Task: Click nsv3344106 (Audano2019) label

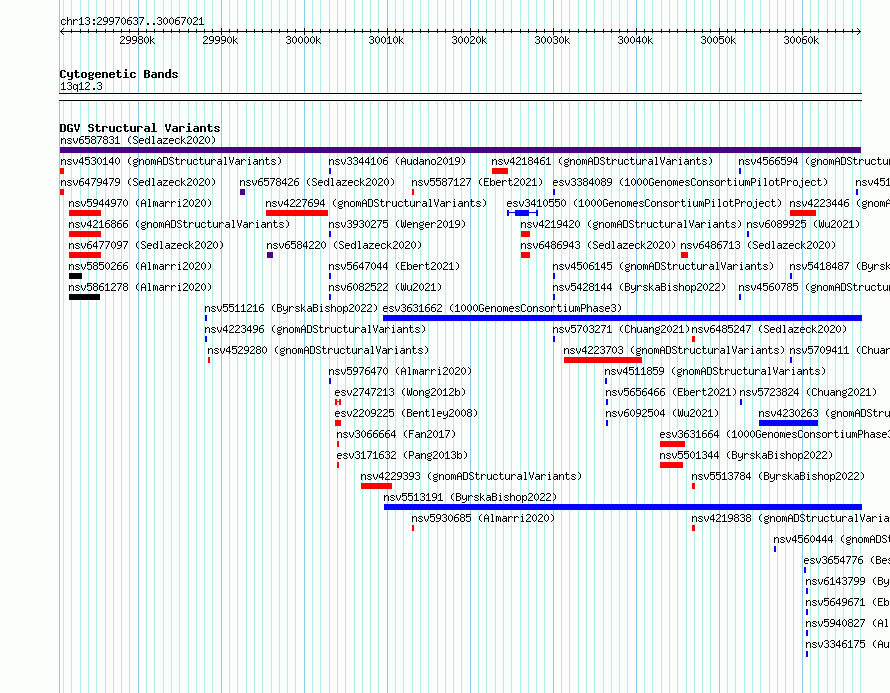Action: coord(397,161)
